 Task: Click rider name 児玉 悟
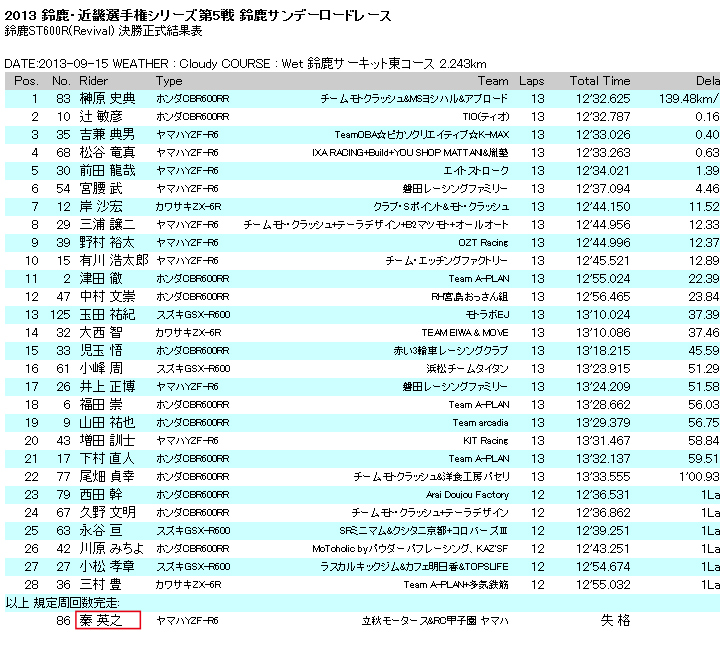101,350
